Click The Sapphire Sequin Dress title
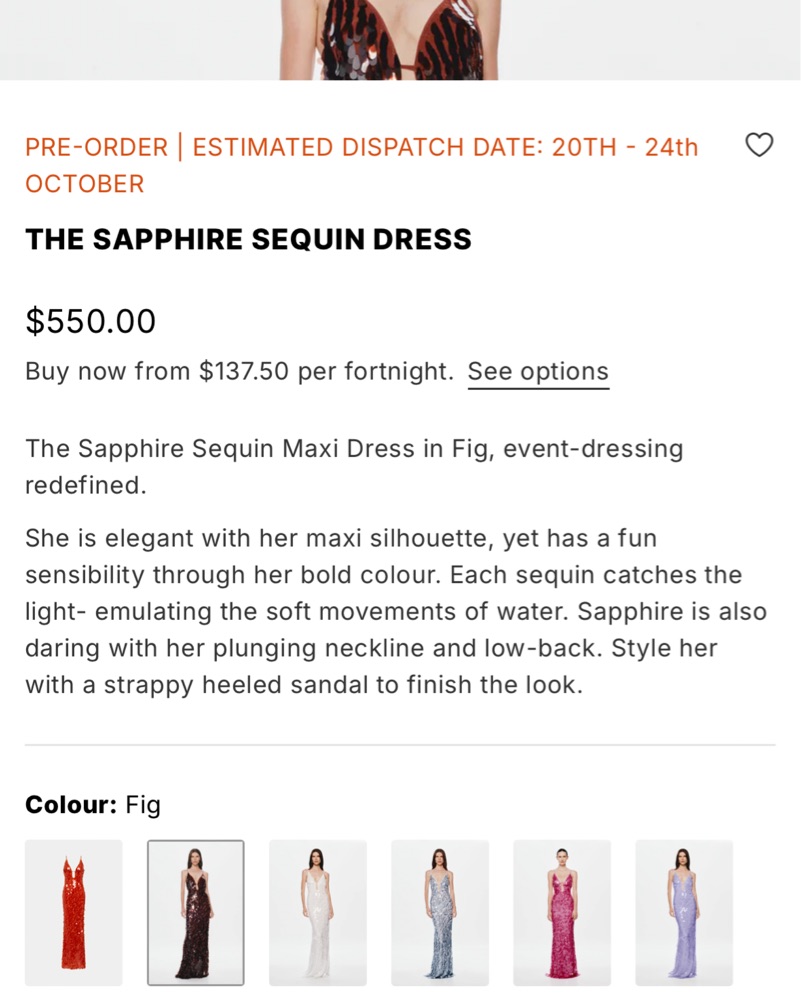Screen dimensions: 801x1000 248,240
